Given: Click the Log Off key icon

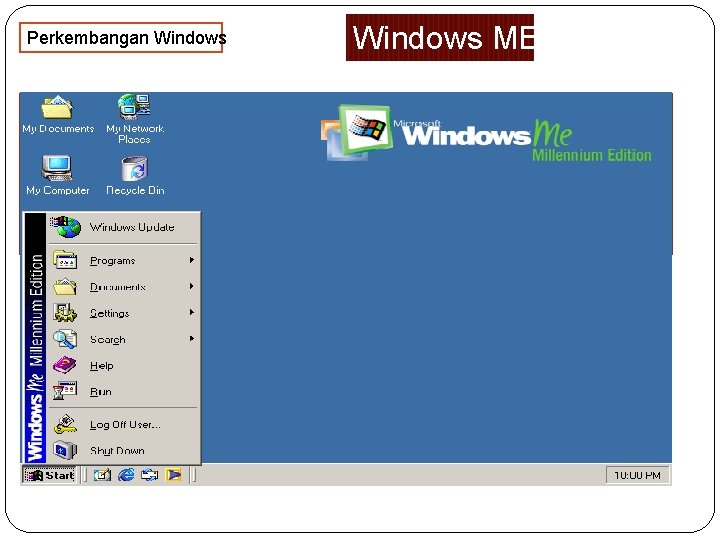Looking at the screenshot, I should [65, 424].
